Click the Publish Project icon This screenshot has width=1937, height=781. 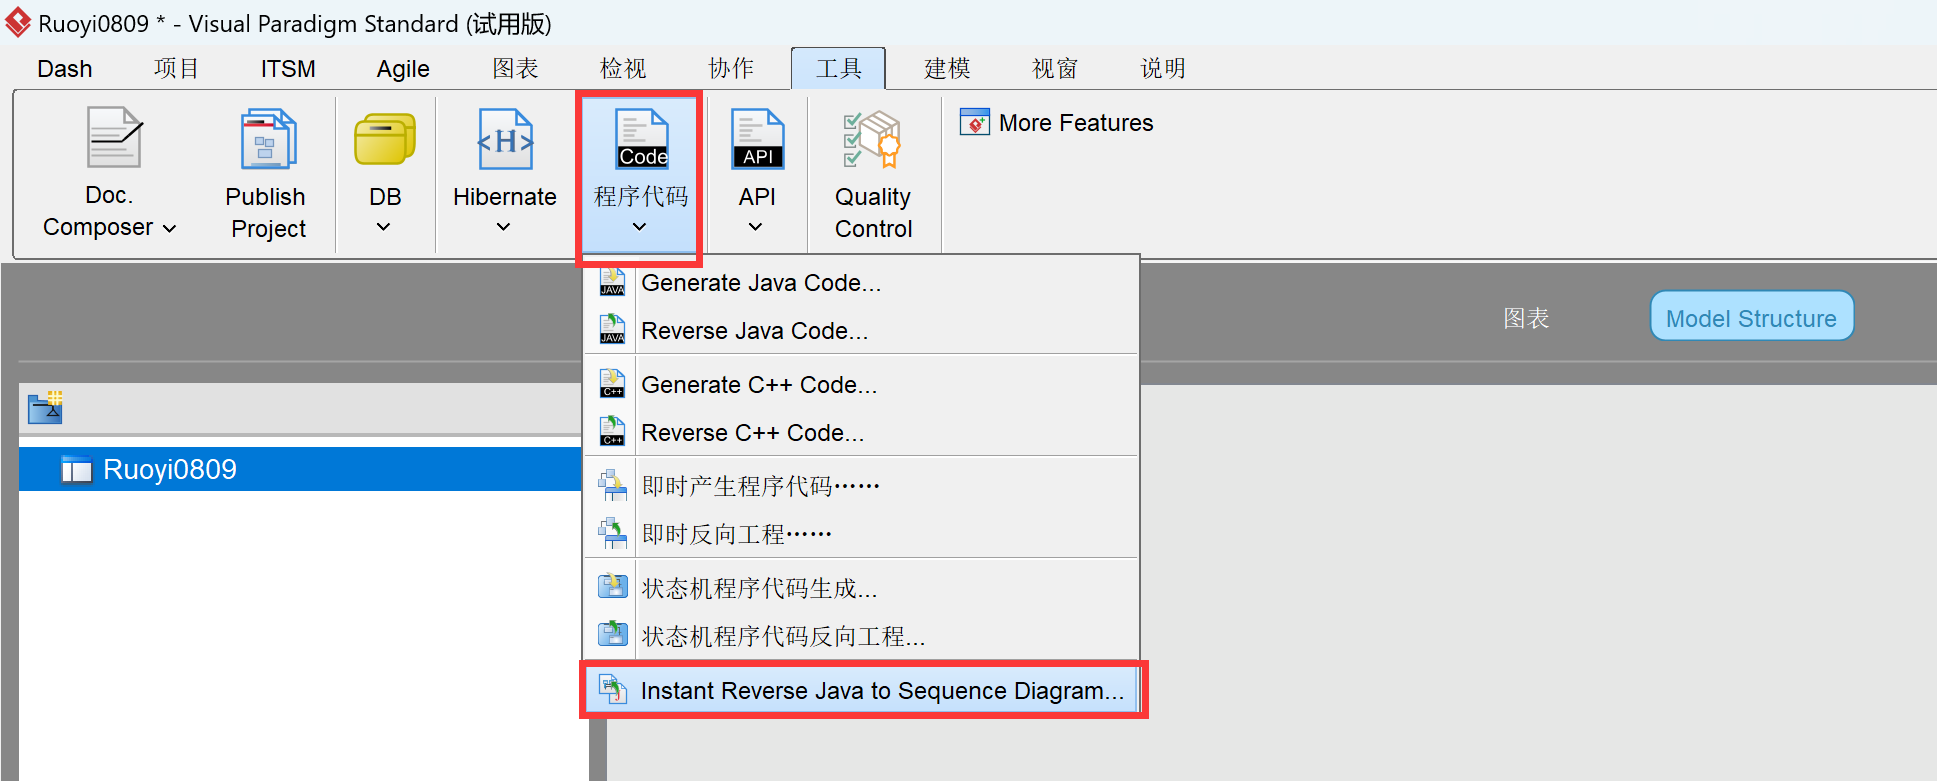[x=268, y=139]
